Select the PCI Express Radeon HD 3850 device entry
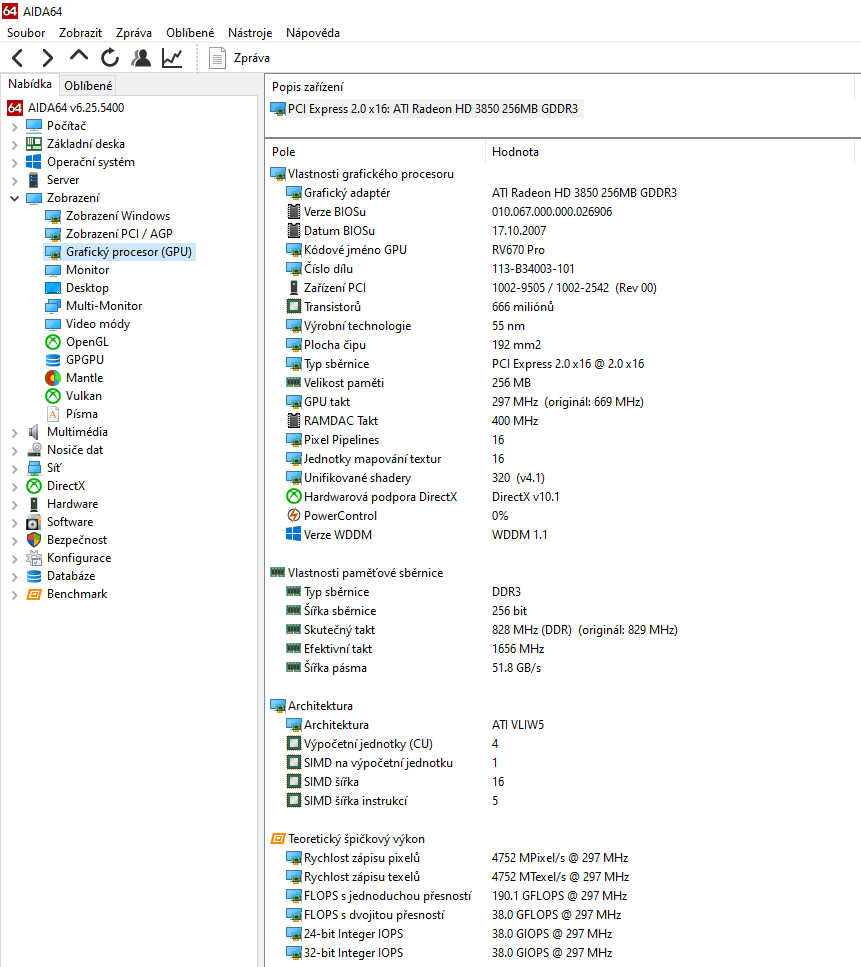 pos(432,109)
